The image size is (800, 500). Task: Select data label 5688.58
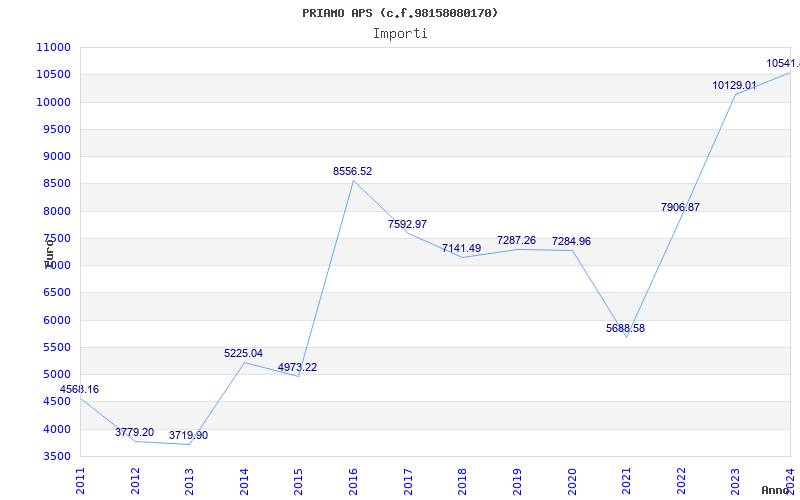coord(626,328)
